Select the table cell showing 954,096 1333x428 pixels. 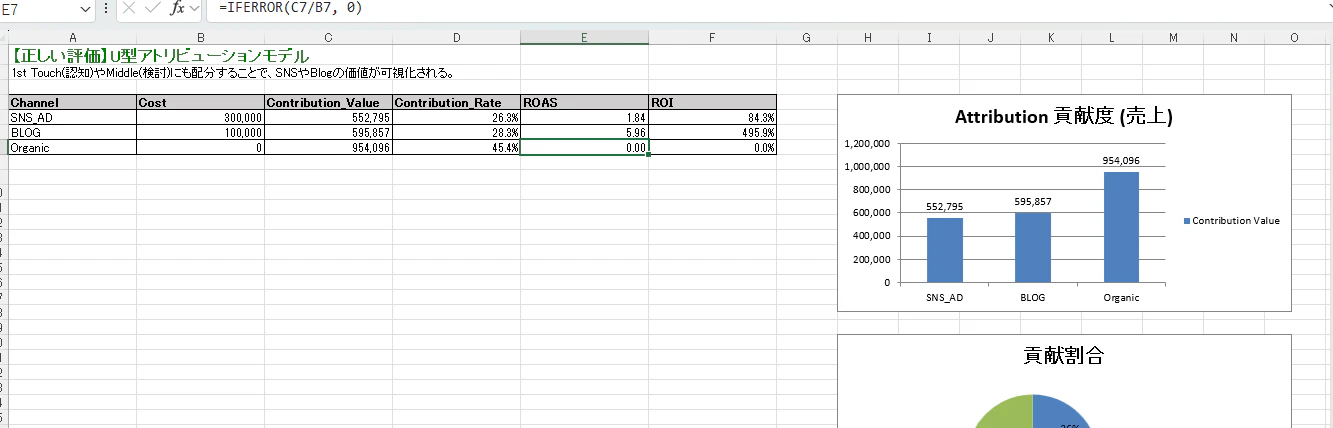tap(328, 147)
